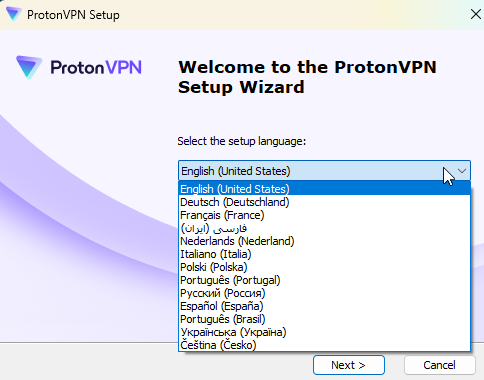Click the Next > button
This screenshot has width=484, height=380.
pyautogui.click(x=349, y=365)
